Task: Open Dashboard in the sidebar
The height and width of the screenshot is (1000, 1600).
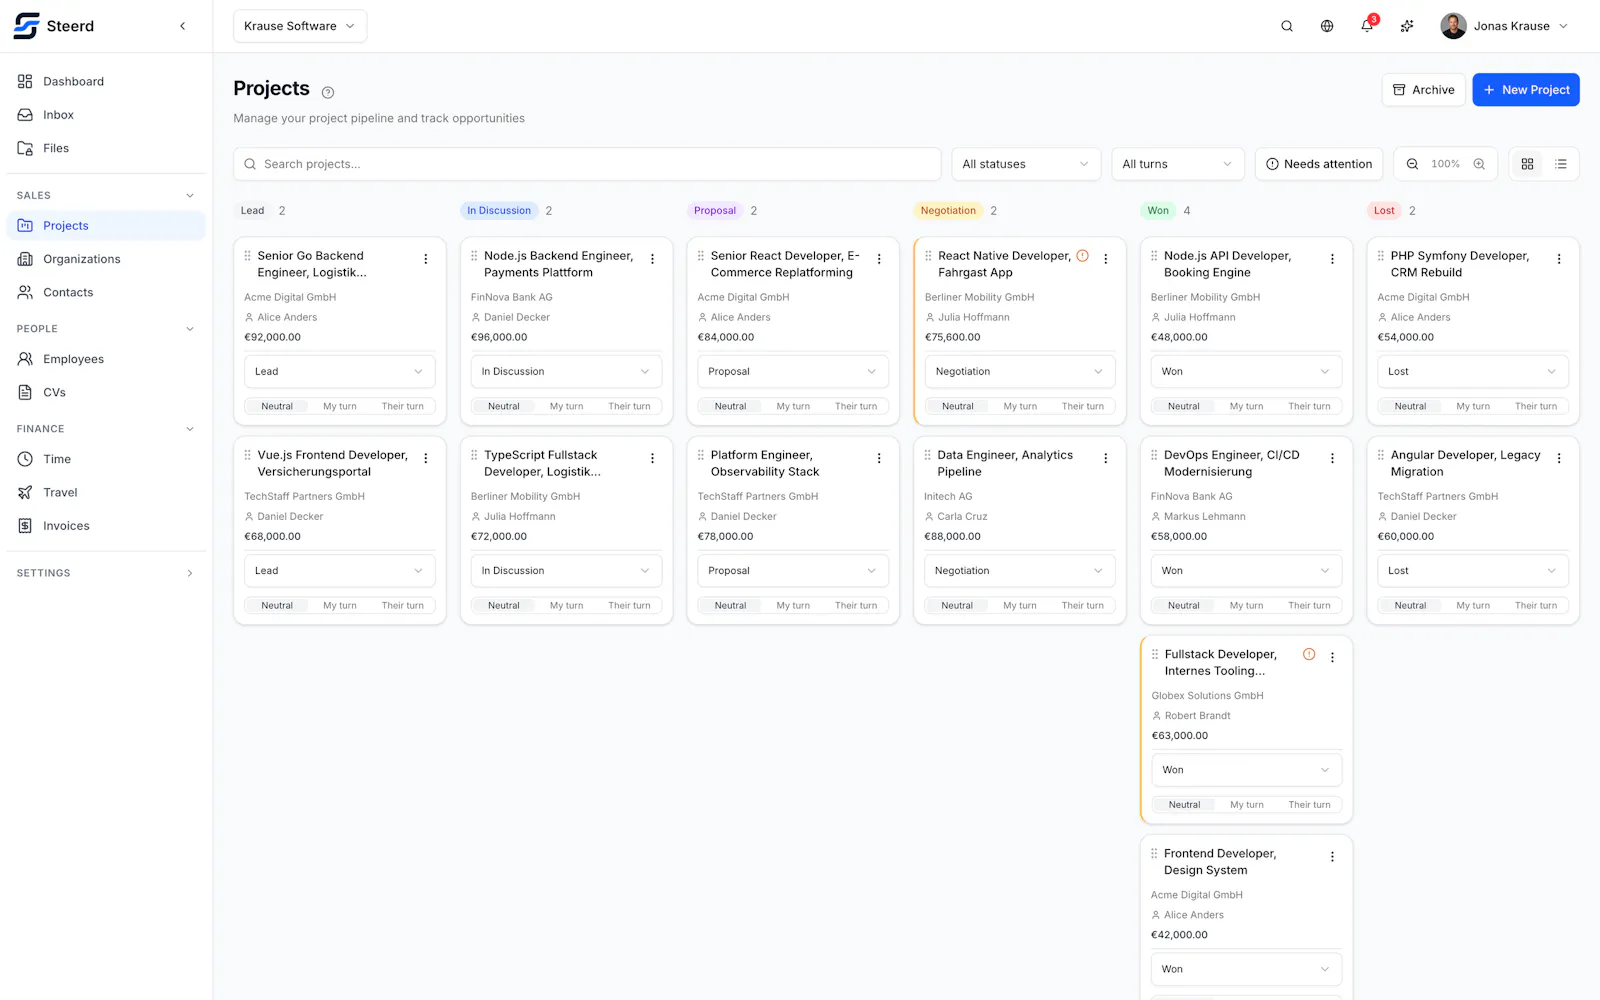Action: (x=106, y=81)
